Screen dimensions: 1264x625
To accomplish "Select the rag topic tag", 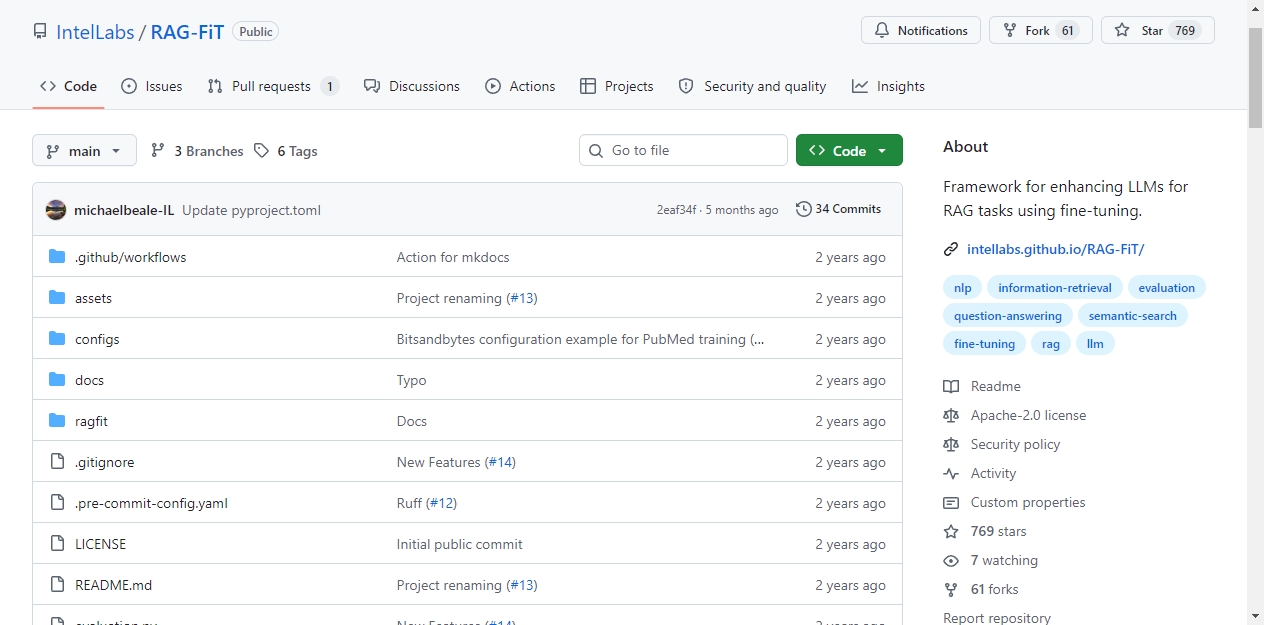I will pyautogui.click(x=1050, y=344).
